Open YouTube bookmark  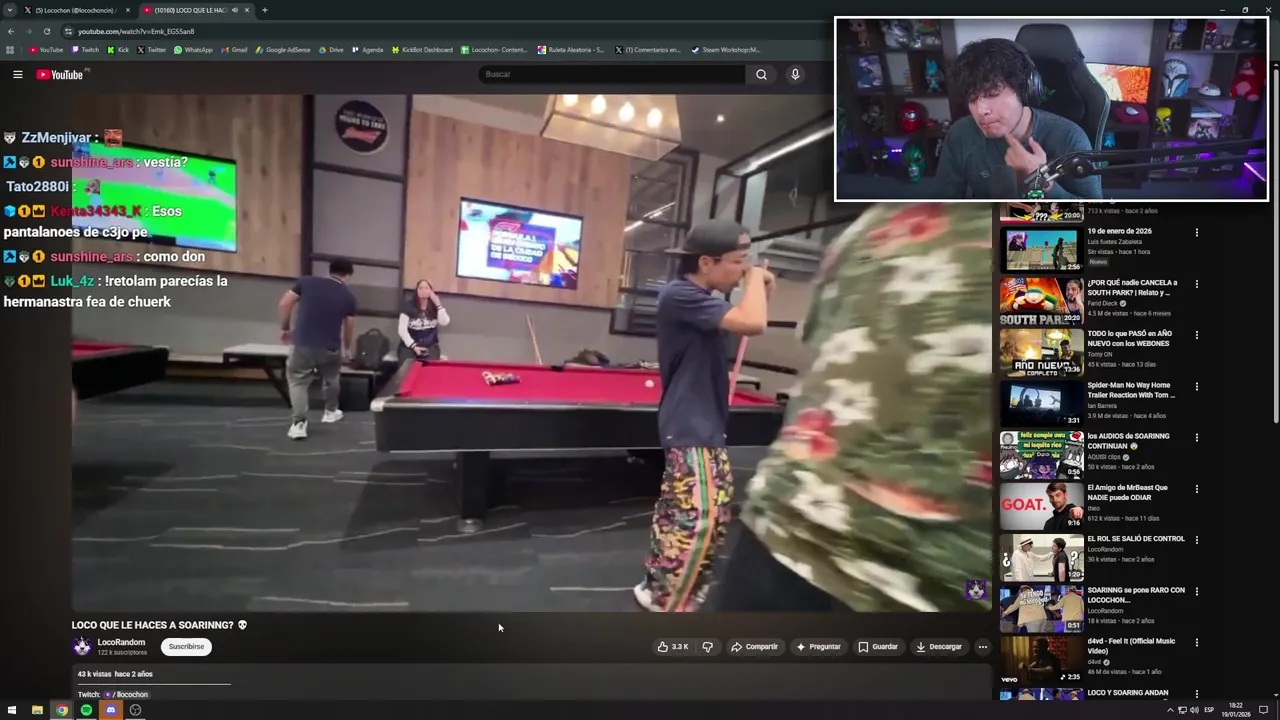click(x=46, y=50)
